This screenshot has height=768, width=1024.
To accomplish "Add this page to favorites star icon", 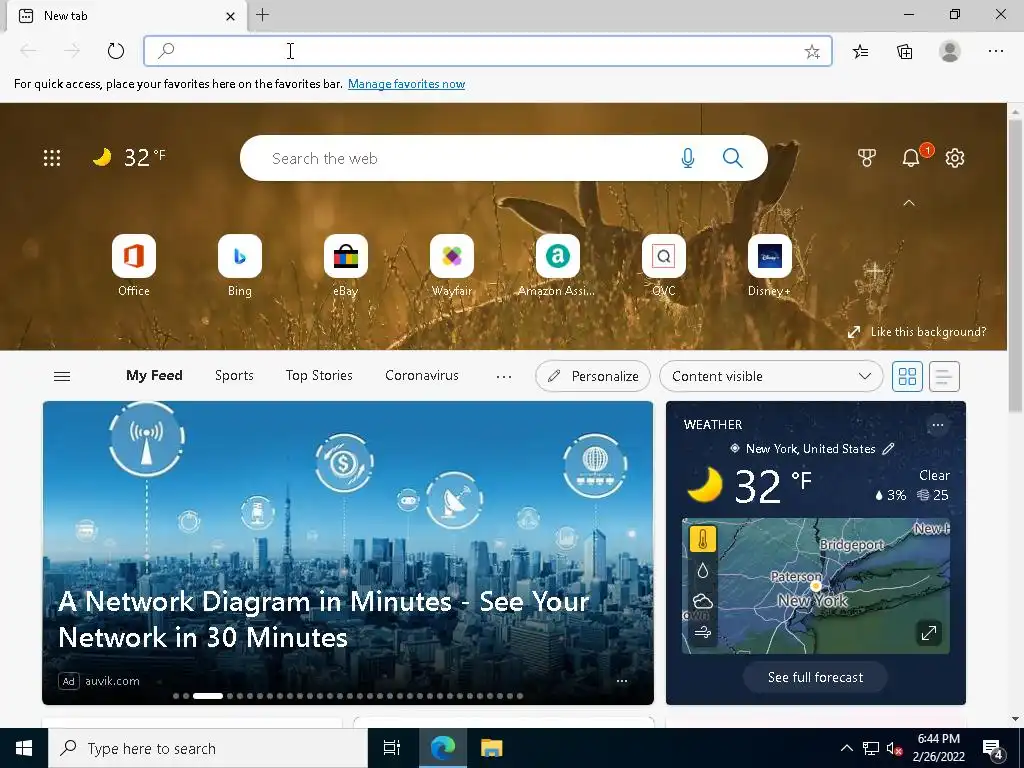I will (x=812, y=52).
